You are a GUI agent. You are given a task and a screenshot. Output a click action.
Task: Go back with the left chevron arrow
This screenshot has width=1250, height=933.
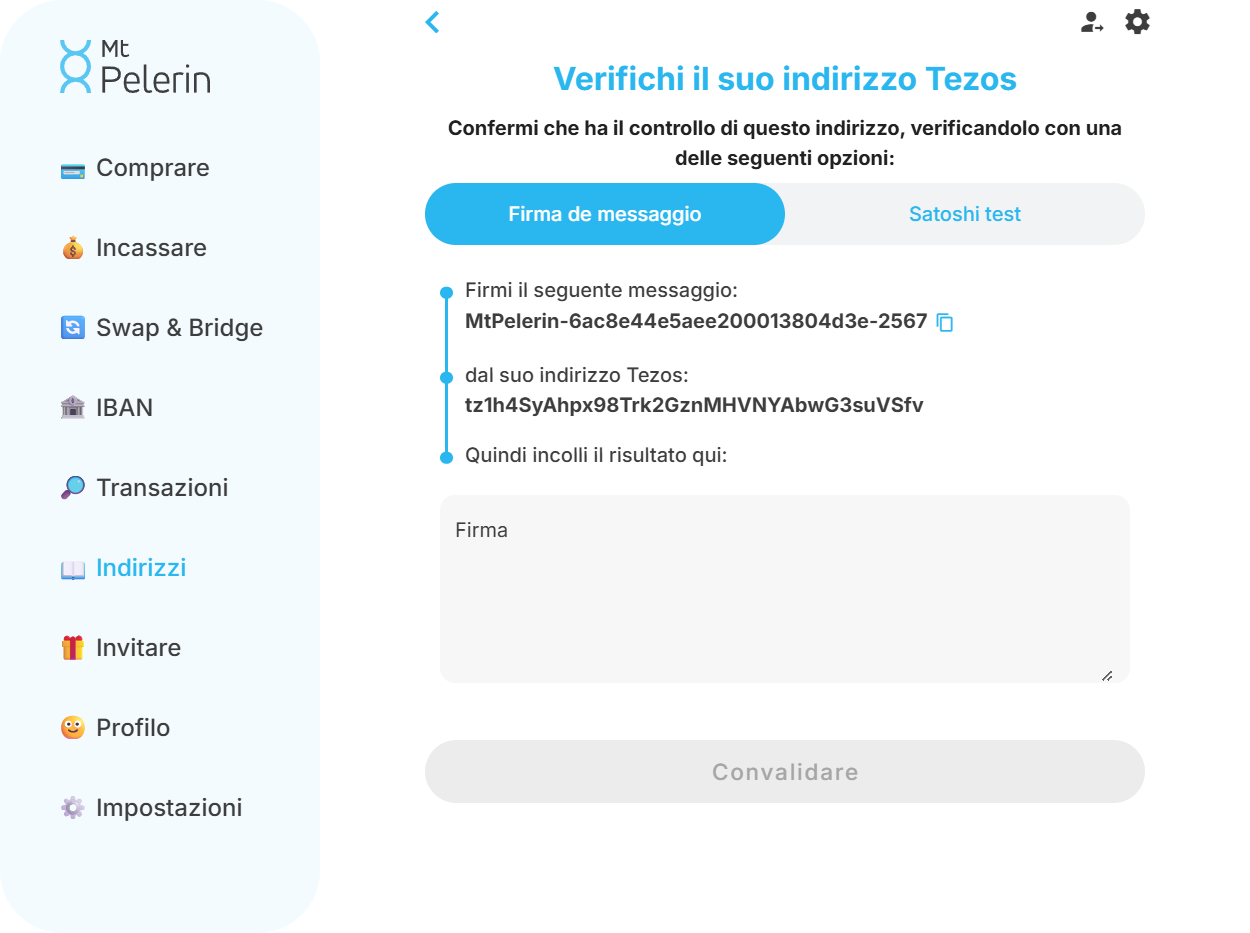pos(432,22)
